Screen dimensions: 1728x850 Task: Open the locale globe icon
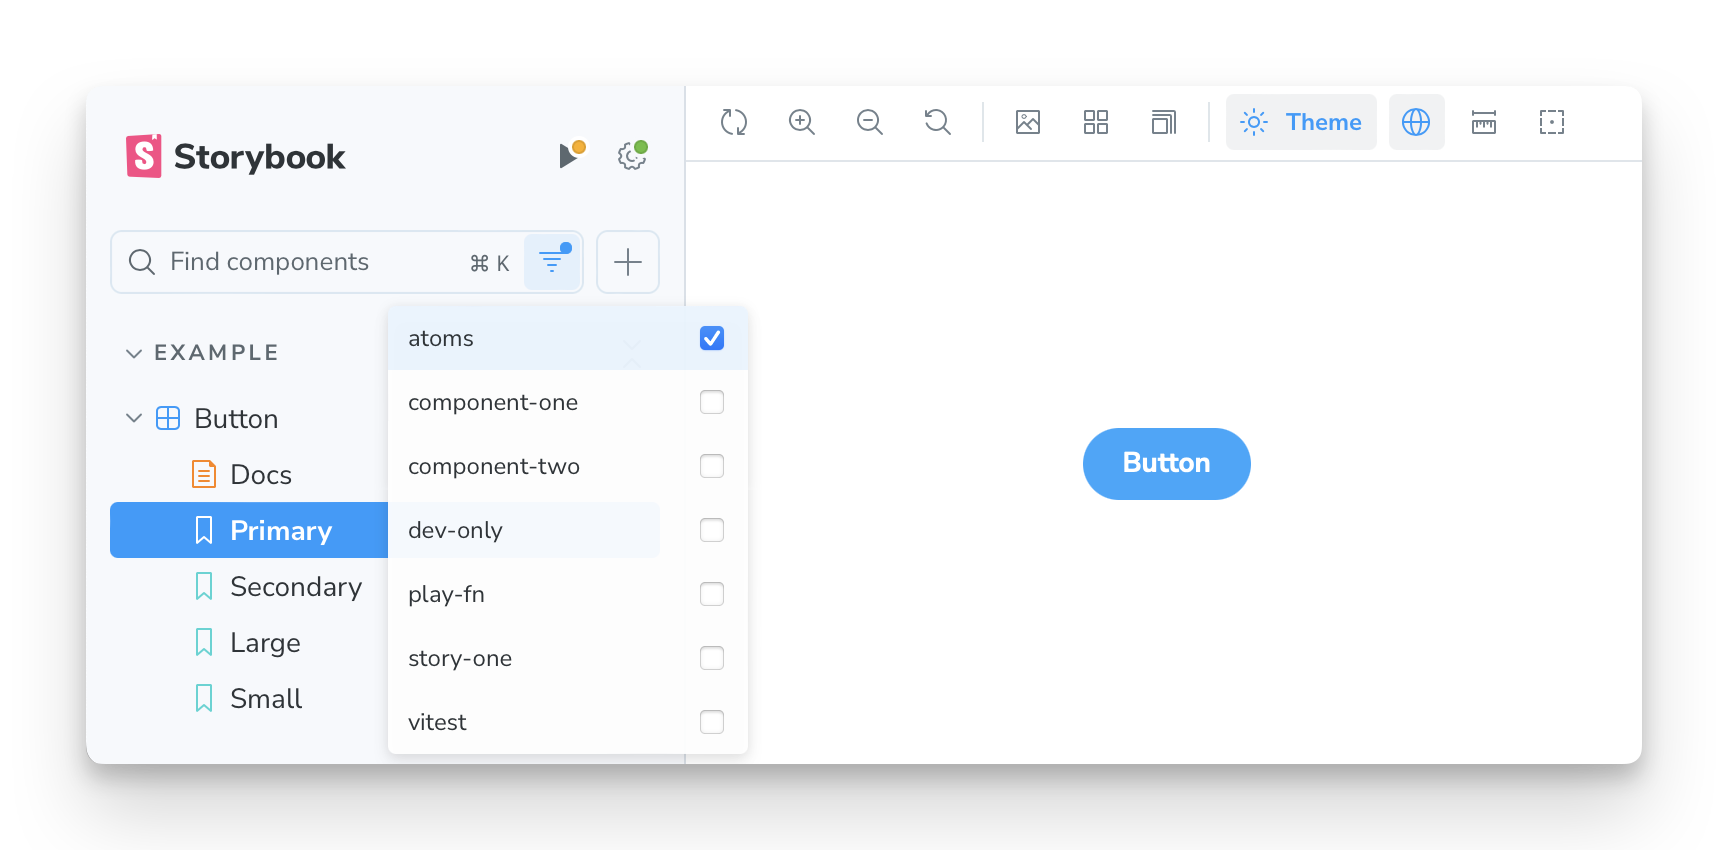[x=1416, y=122]
